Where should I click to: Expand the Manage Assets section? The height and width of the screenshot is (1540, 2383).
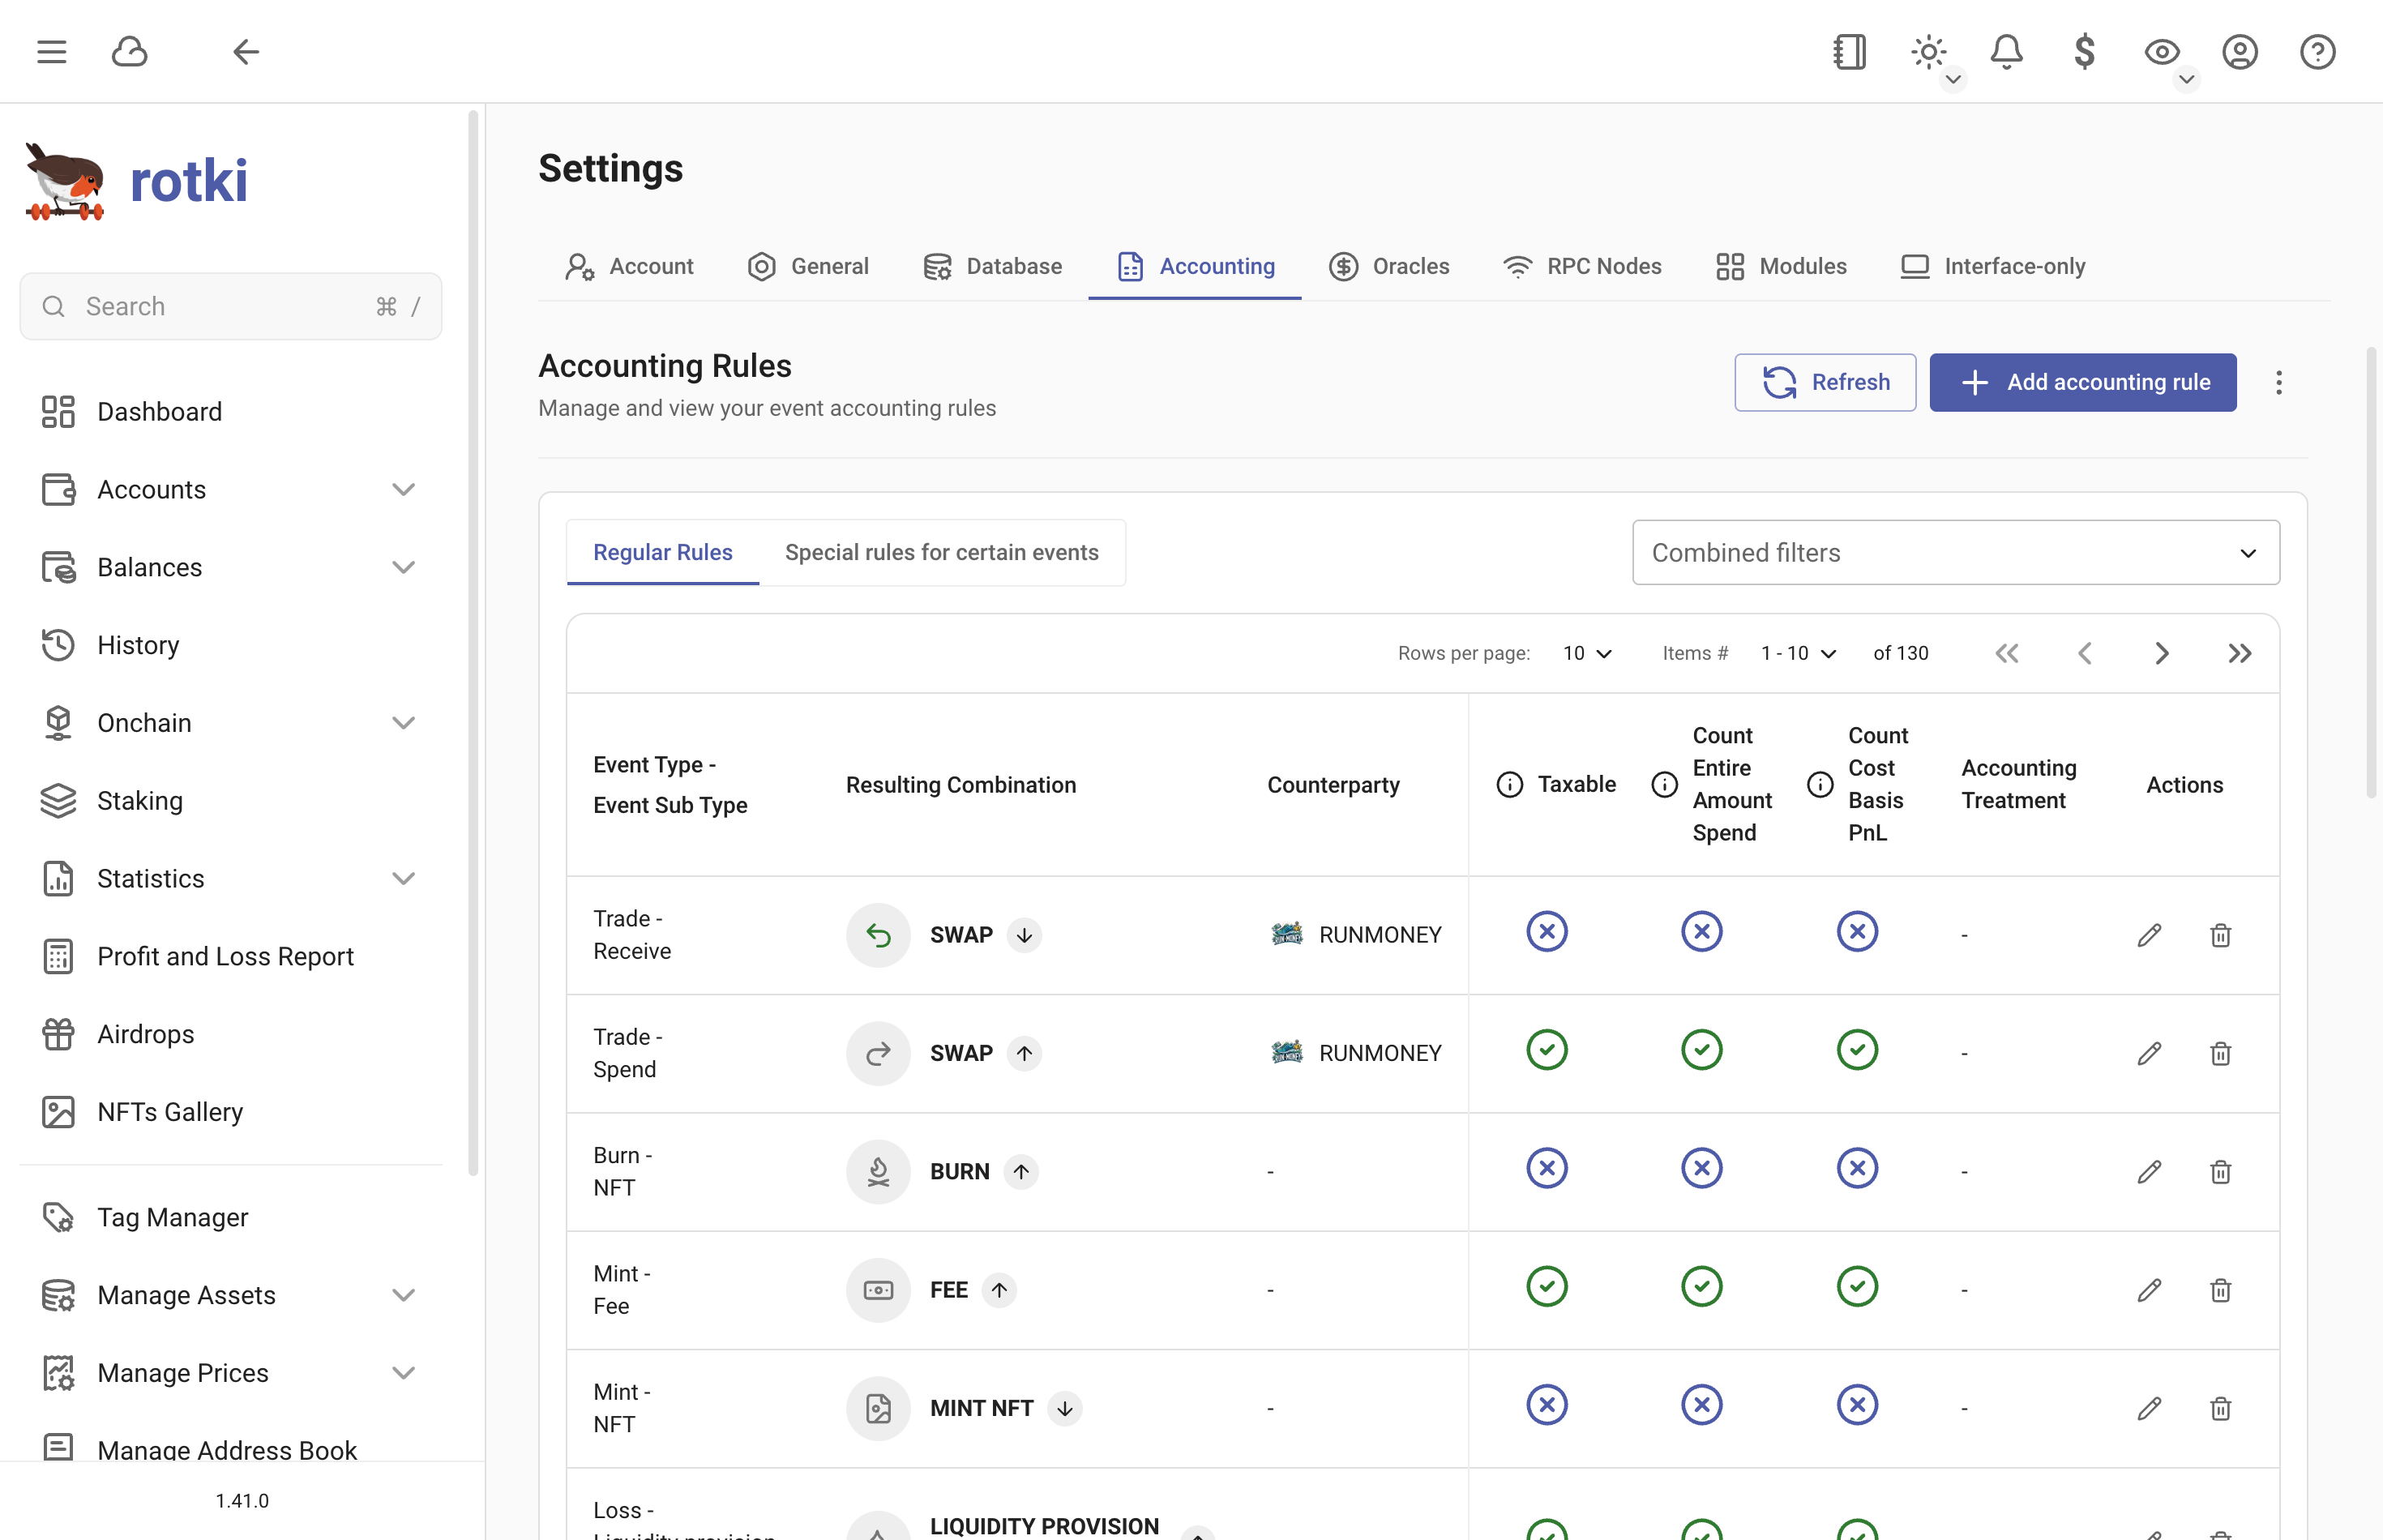(231, 1296)
